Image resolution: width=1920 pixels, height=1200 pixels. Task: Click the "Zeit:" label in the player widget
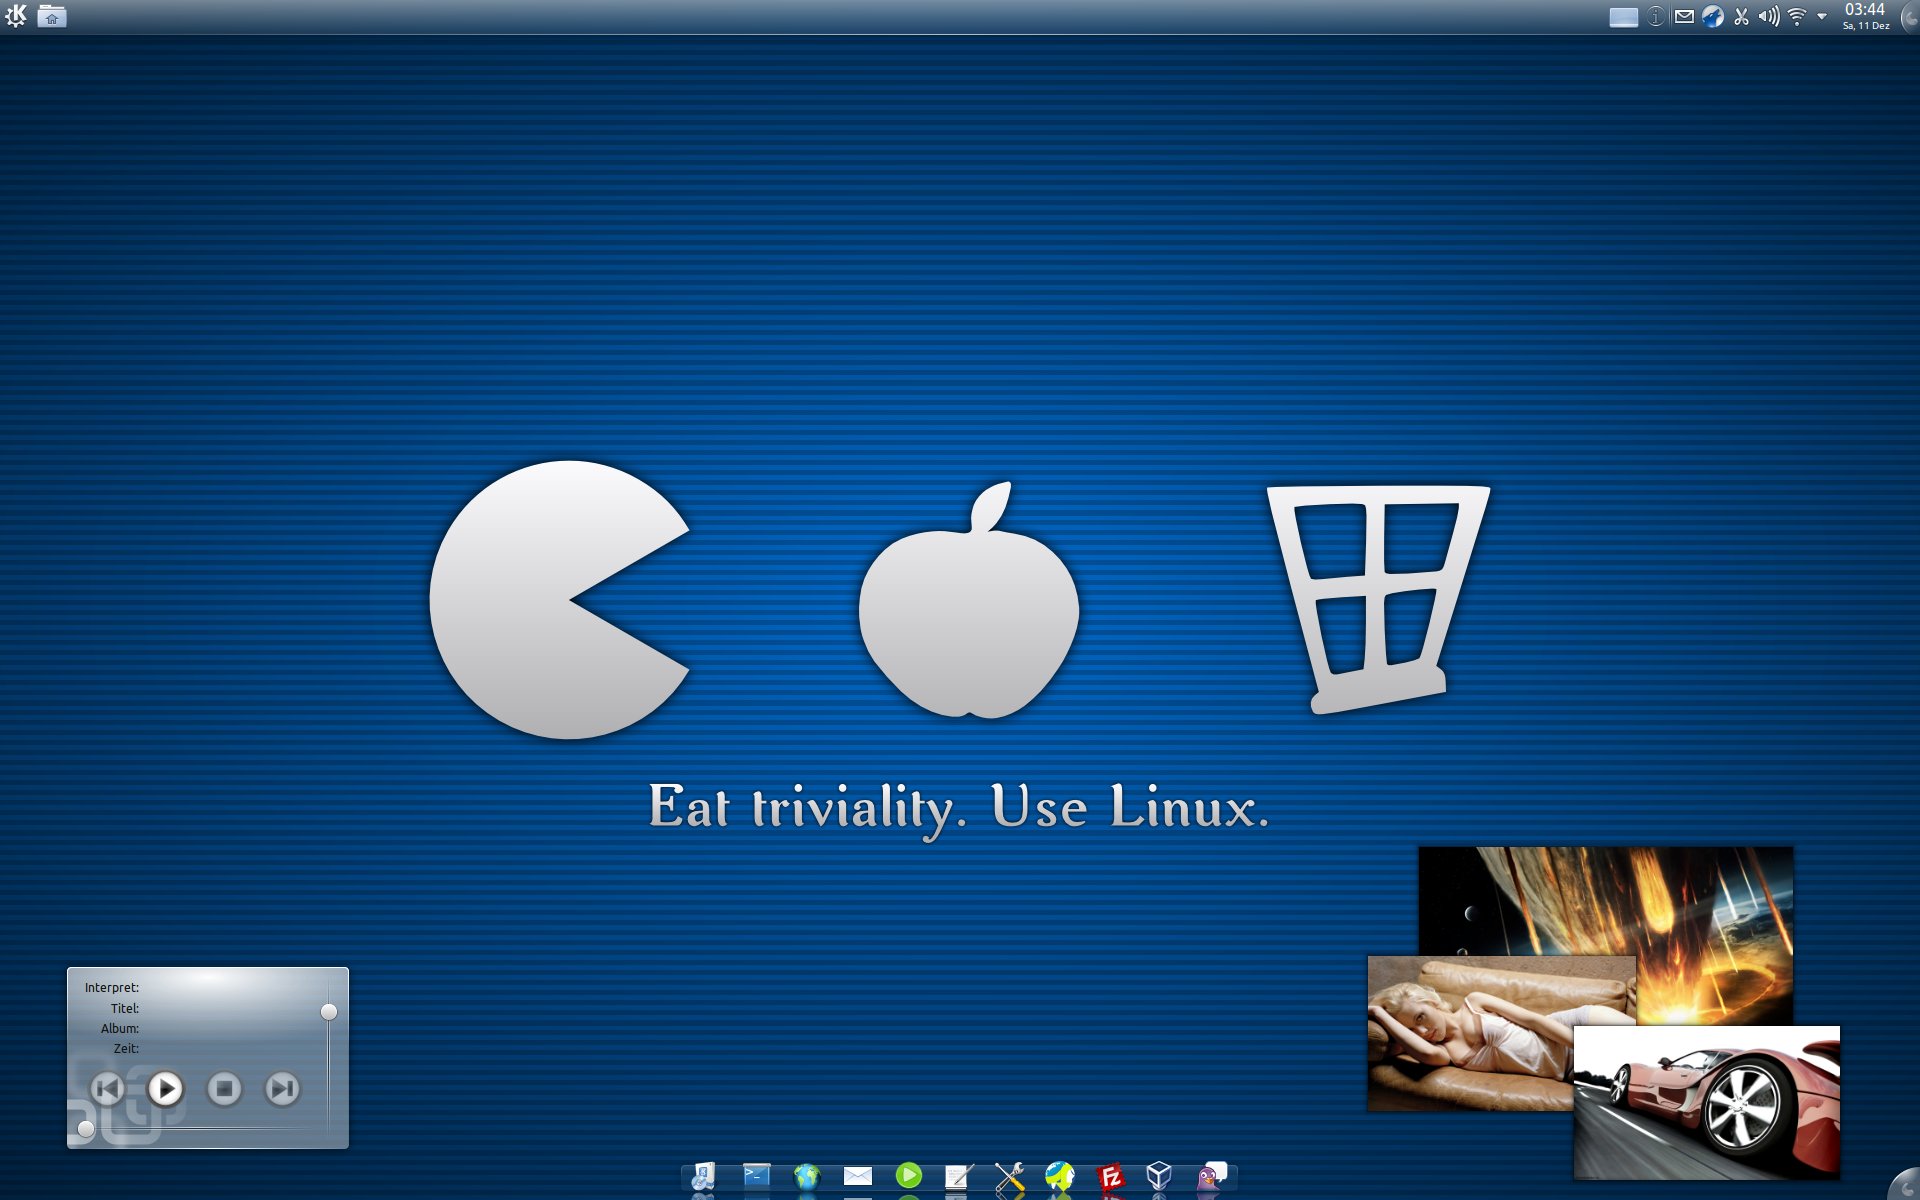click(126, 1049)
